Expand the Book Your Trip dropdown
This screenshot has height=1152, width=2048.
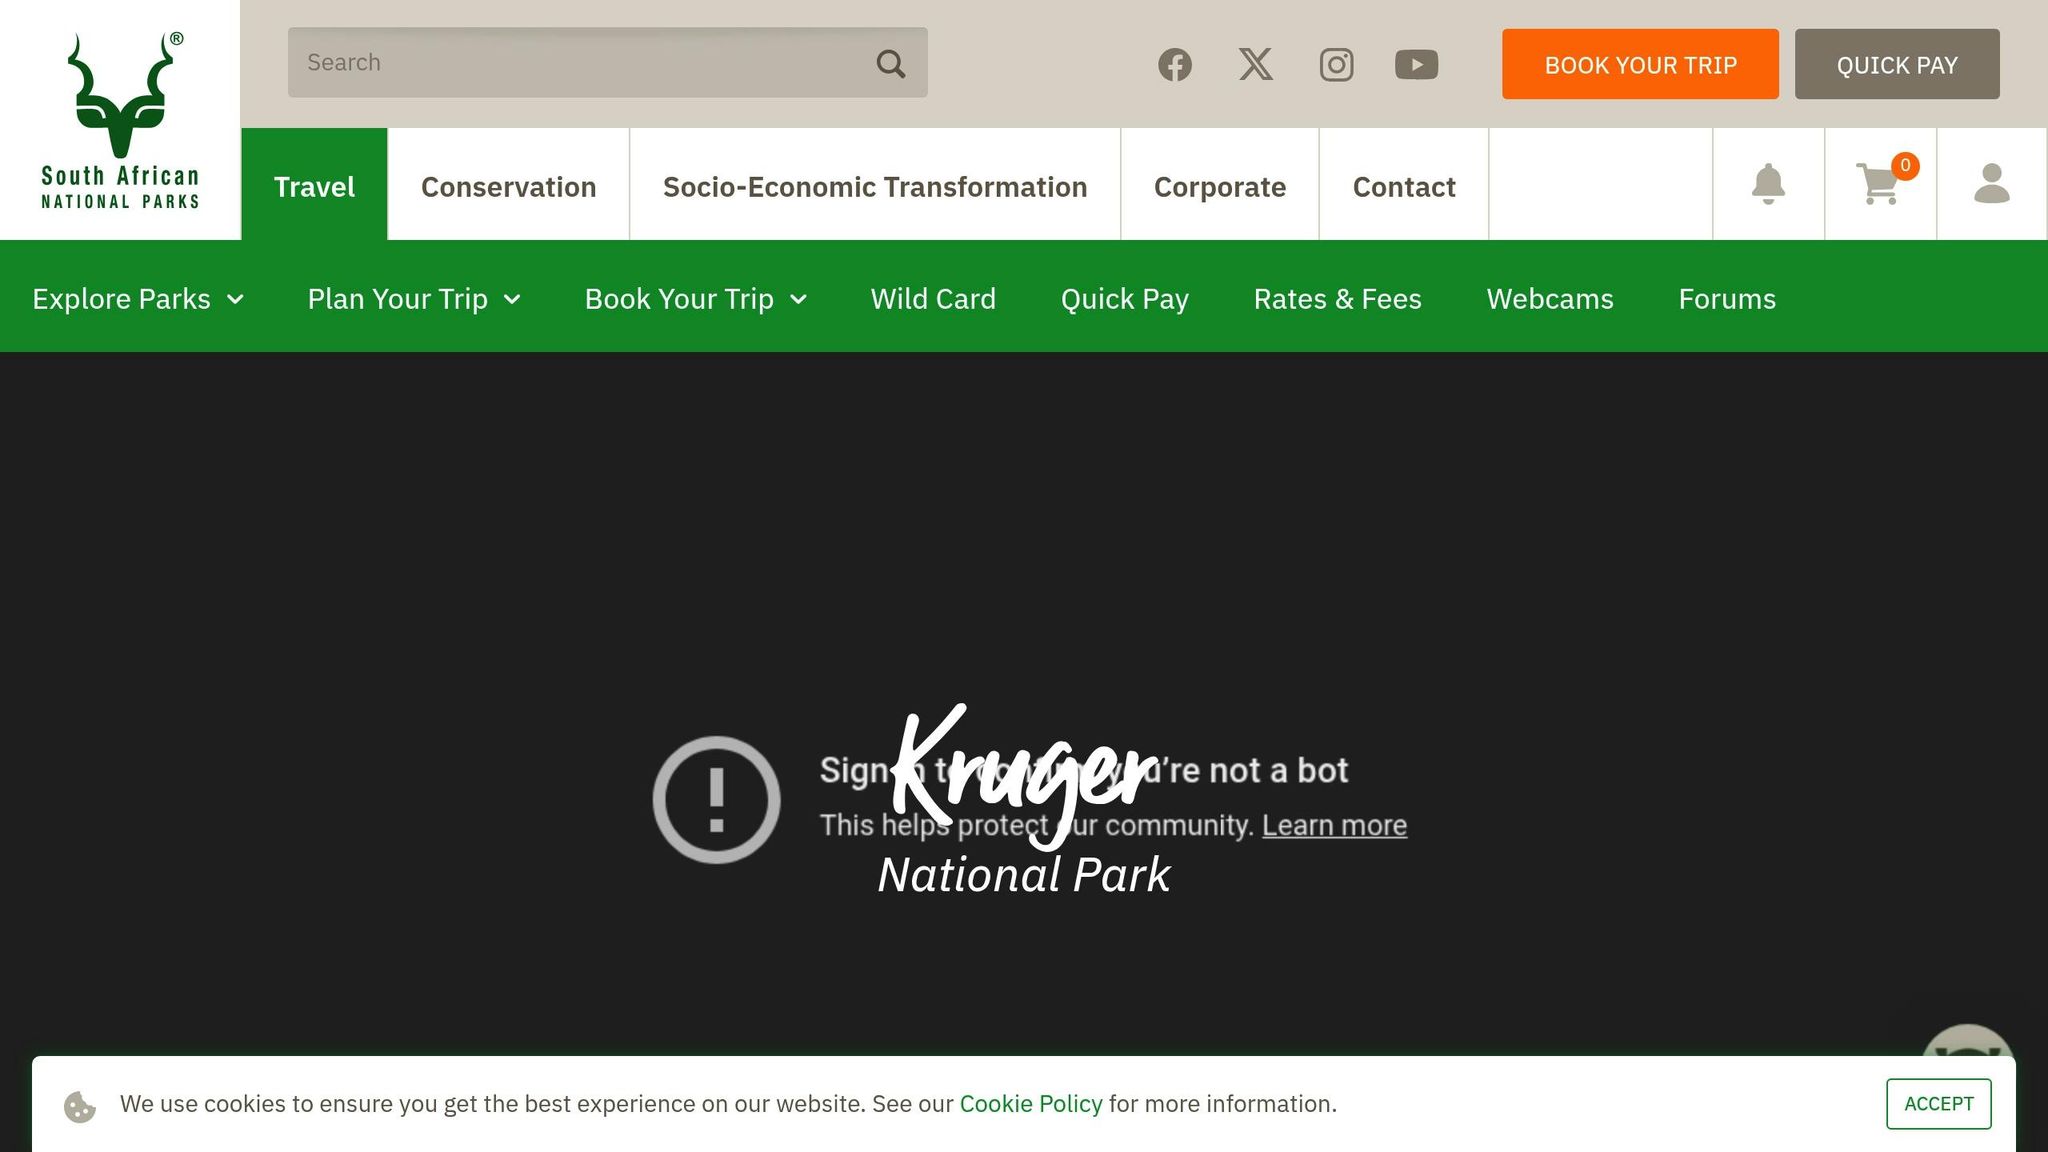(x=696, y=299)
